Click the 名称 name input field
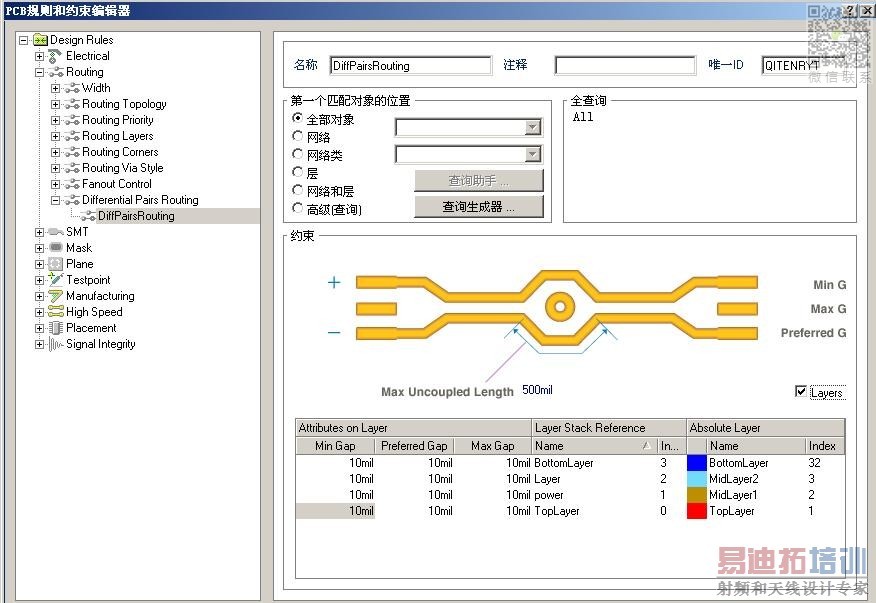 411,65
